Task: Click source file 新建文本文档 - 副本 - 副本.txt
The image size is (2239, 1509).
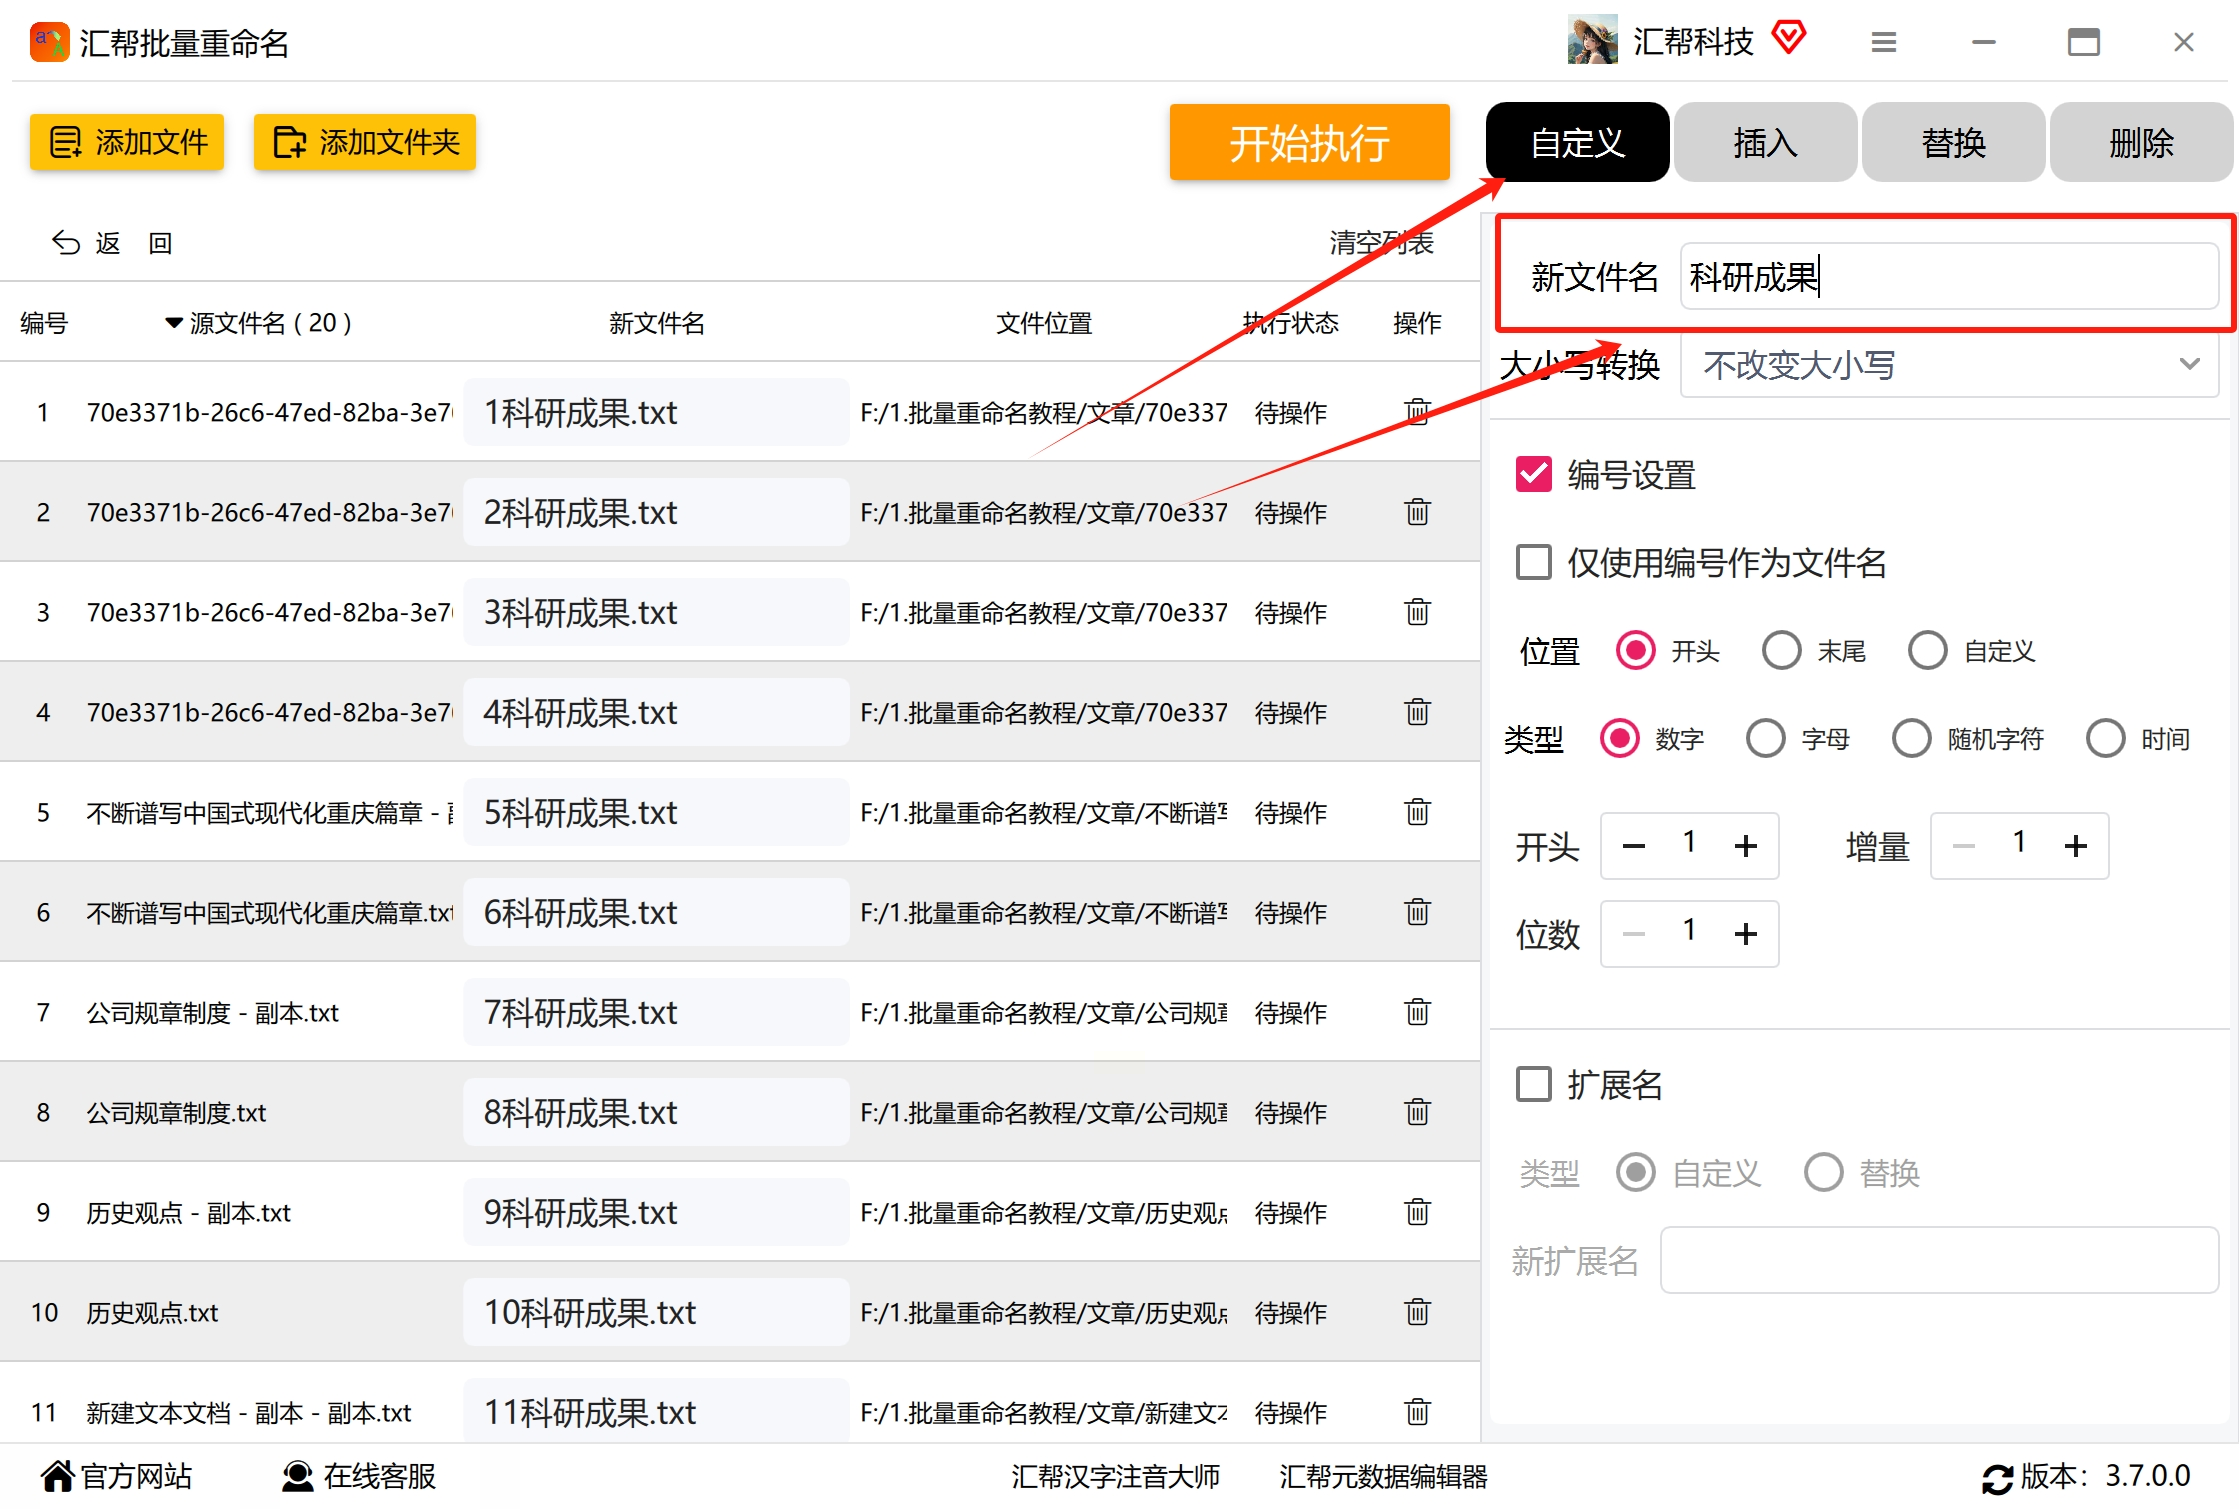Action: [x=249, y=1412]
